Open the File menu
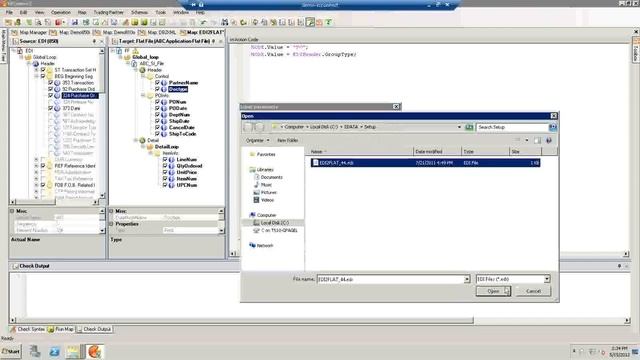 point(9,12)
